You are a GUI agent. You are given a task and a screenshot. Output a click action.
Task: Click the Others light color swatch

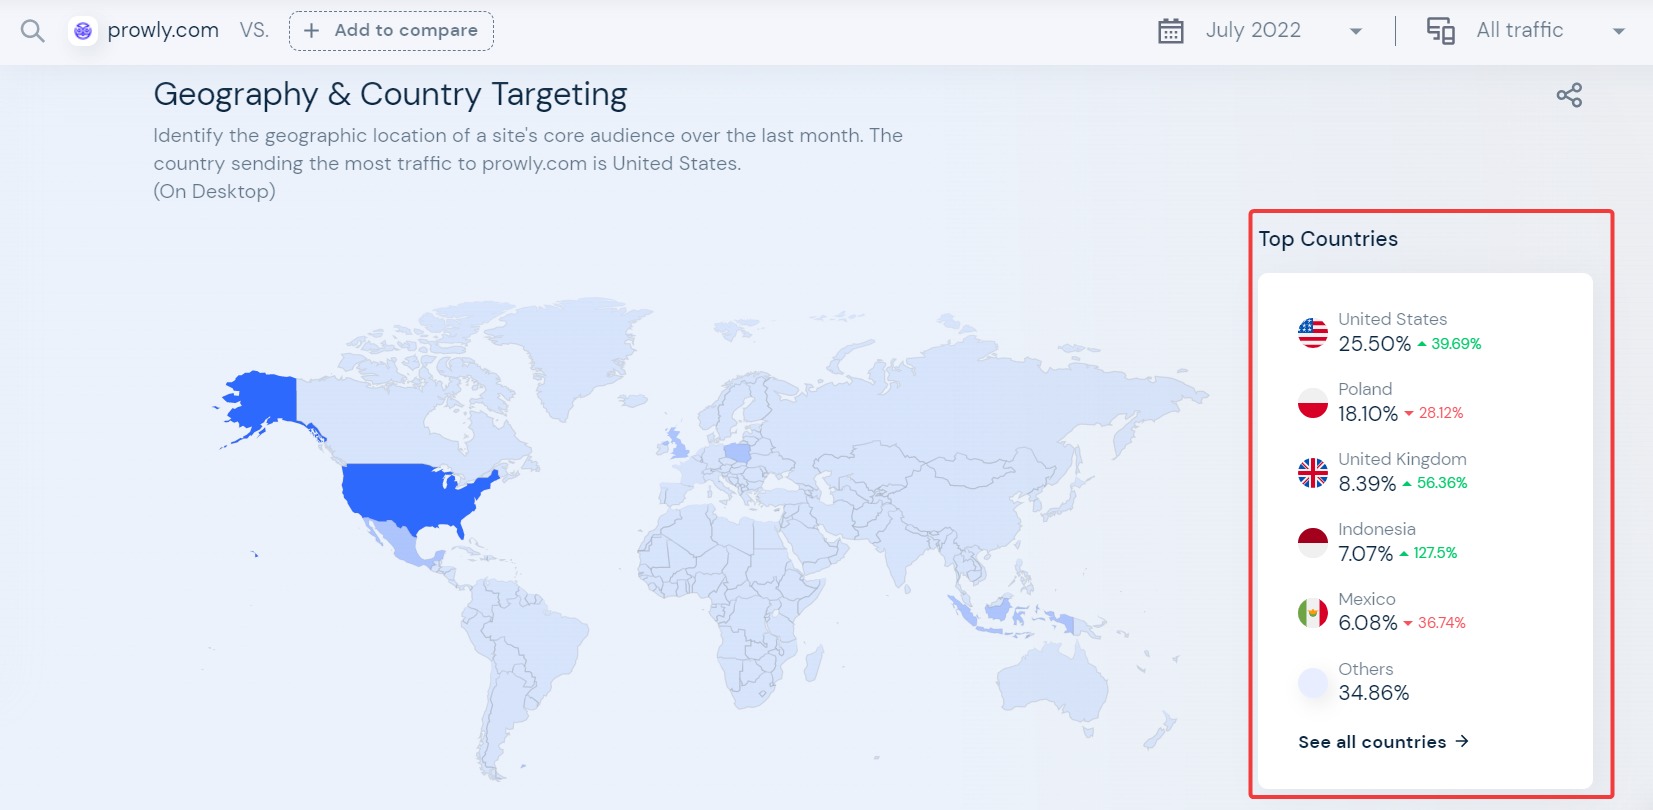point(1312,682)
